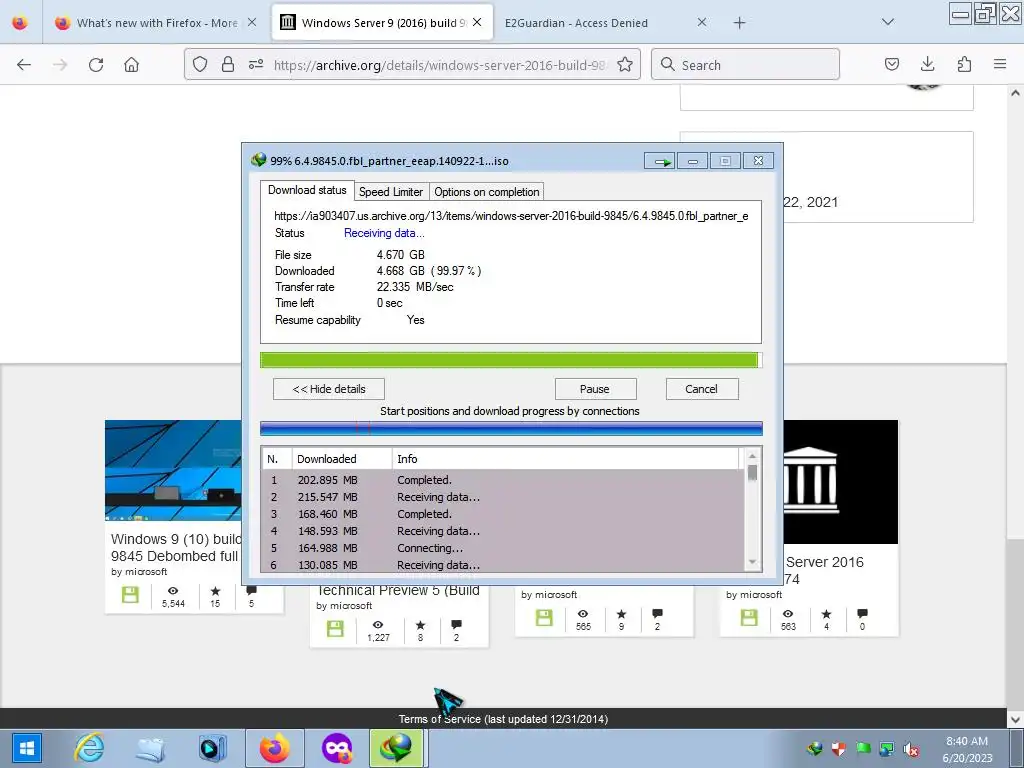
Task: Click the Hide details button
Action: tap(328, 389)
